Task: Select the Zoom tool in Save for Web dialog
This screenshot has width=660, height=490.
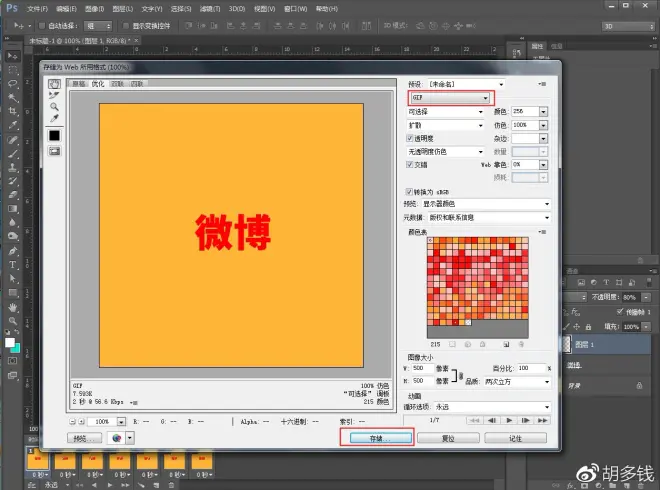Action: tap(54, 107)
